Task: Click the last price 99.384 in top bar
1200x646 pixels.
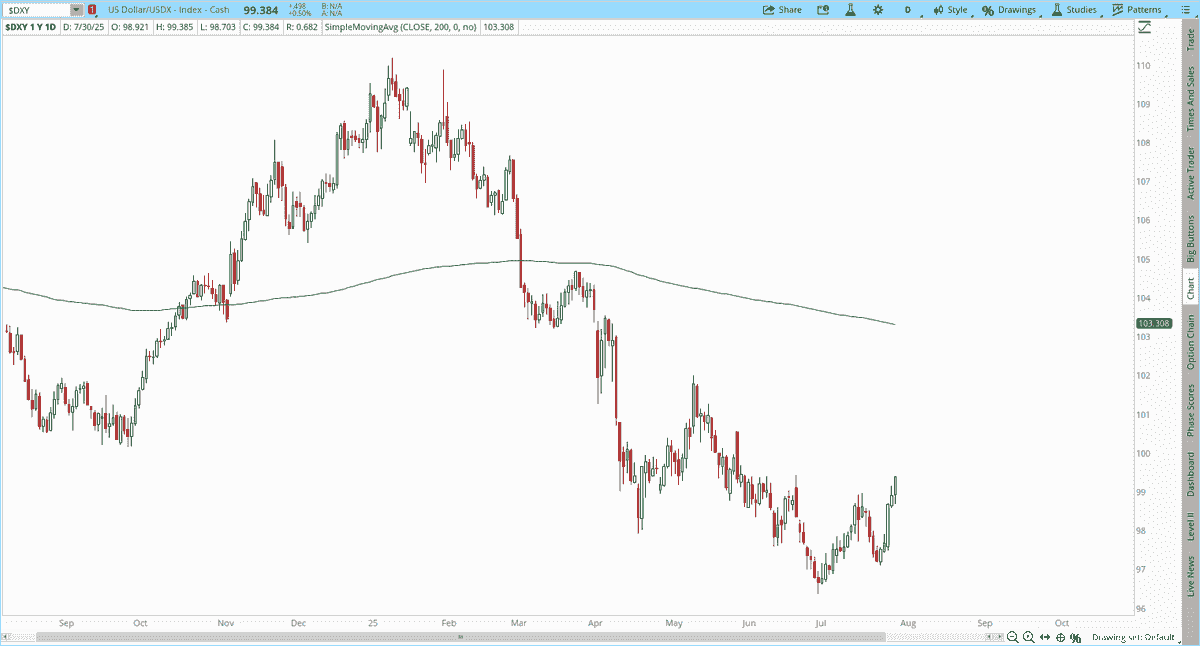Action: (261, 9)
